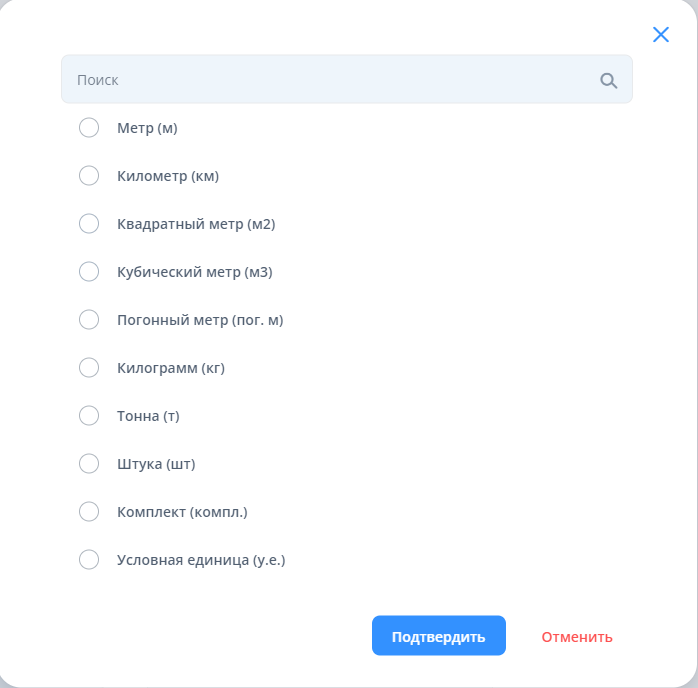Select the Тонна (т) radio button

point(89,416)
